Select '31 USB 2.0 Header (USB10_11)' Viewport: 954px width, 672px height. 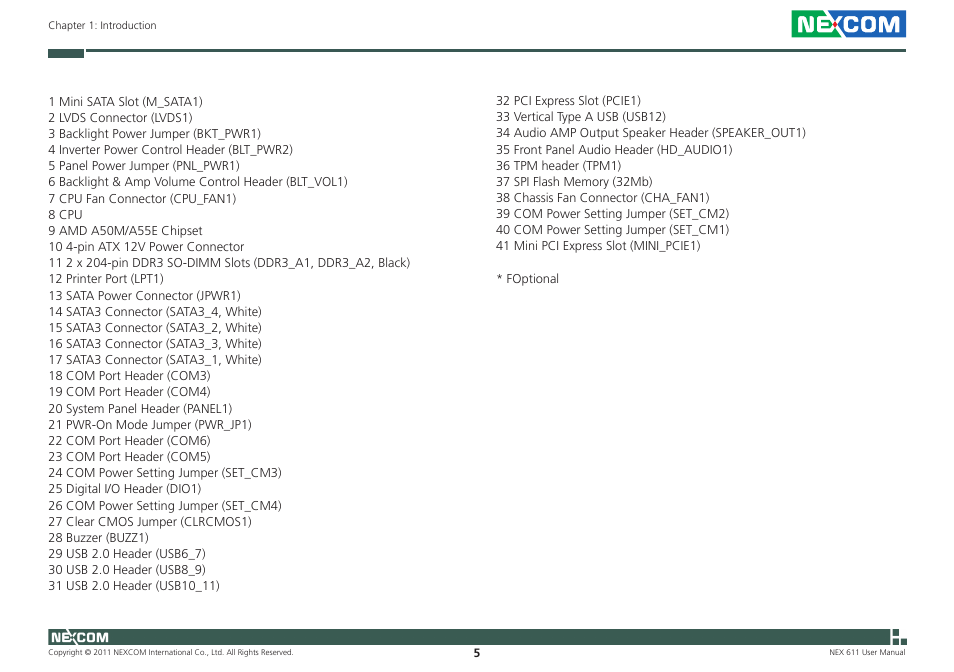(x=134, y=586)
